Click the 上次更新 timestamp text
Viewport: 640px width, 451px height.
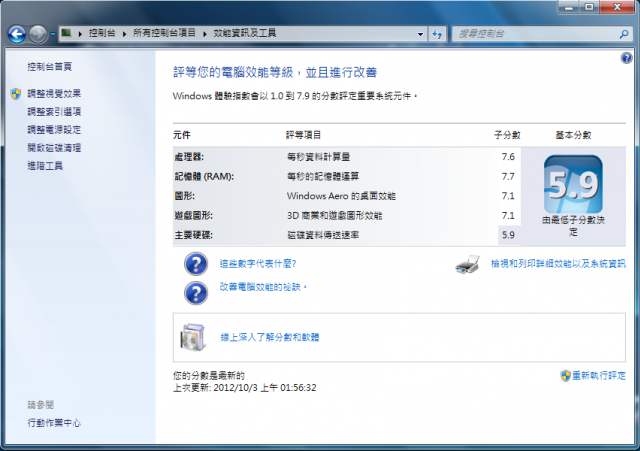tap(244, 388)
